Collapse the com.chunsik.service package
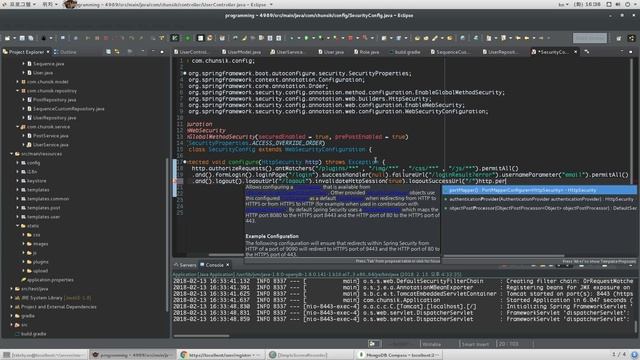Image resolution: width=640 pixels, height=360 pixels. pos(18,127)
